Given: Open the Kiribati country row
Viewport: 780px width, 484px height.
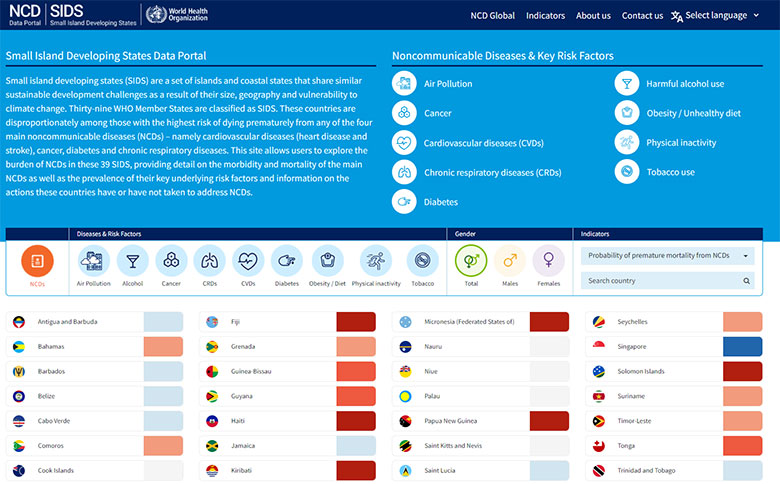Looking at the screenshot, I should pos(288,471).
